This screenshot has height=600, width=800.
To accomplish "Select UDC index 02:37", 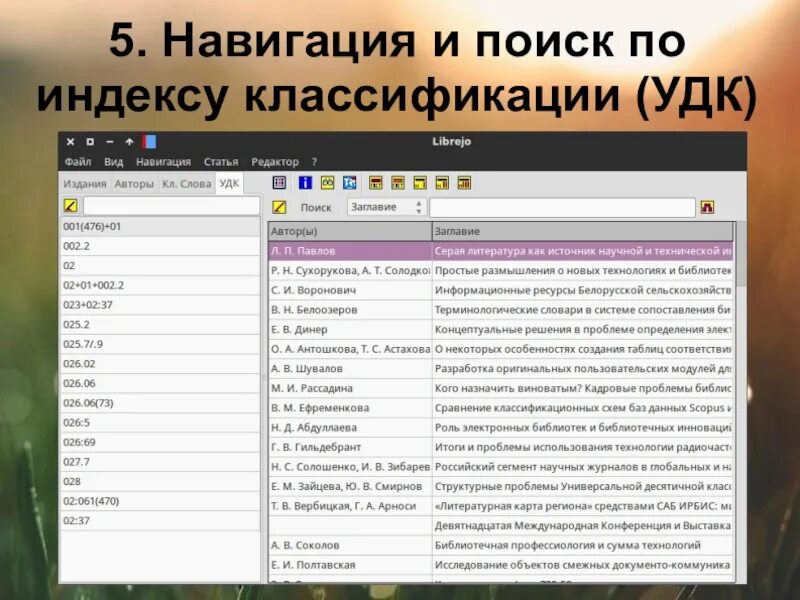I will (x=160, y=521).
